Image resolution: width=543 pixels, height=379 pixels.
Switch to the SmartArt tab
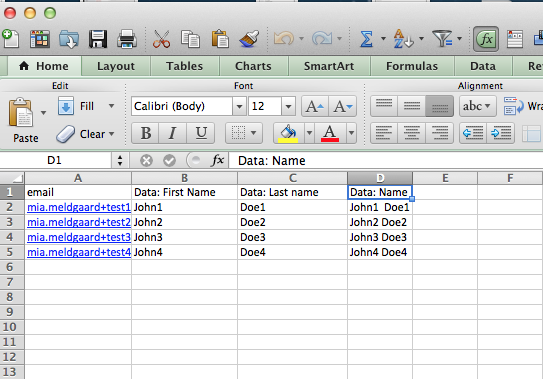click(329, 66)
